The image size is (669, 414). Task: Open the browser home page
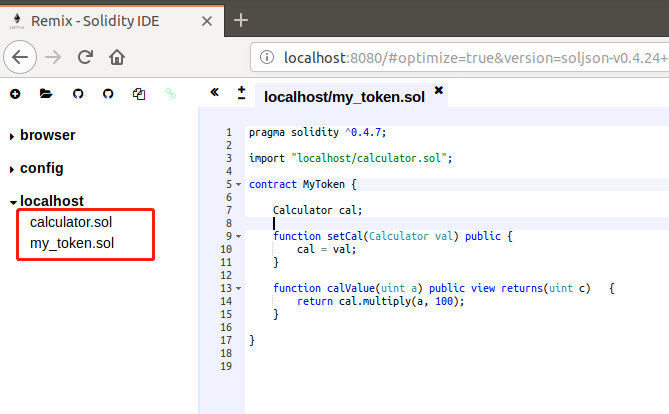coord(116,57)
